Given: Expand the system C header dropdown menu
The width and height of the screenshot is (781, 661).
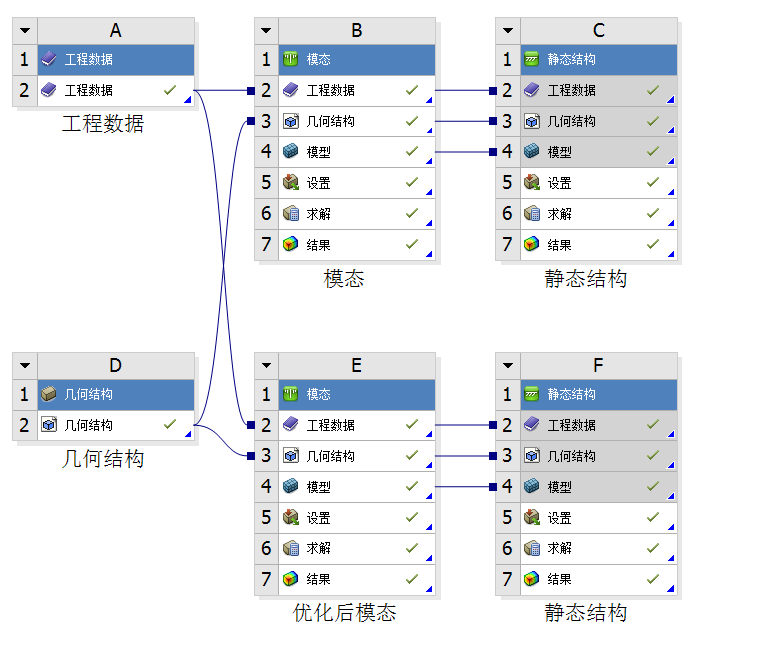Looking at the screenshot, I should tap(507, 31).
